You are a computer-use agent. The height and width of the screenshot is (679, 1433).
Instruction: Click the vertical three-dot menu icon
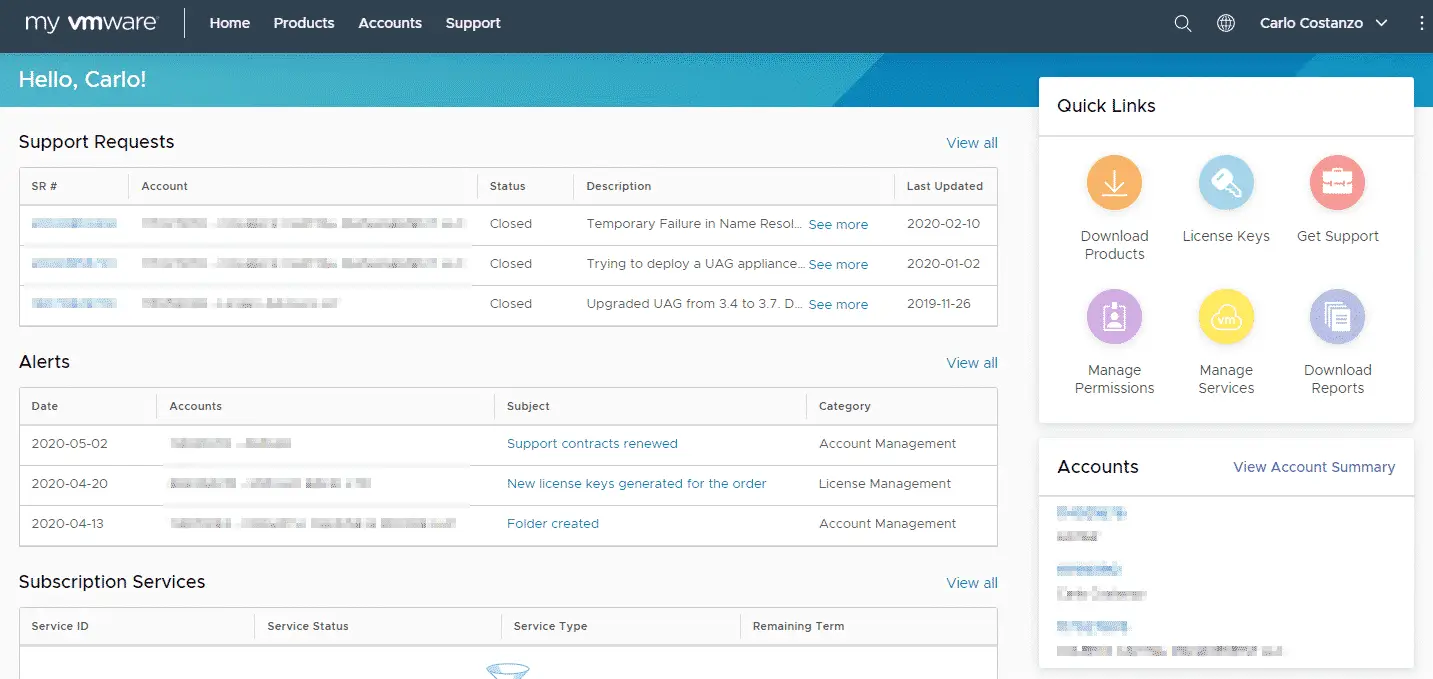[1422, 23]
